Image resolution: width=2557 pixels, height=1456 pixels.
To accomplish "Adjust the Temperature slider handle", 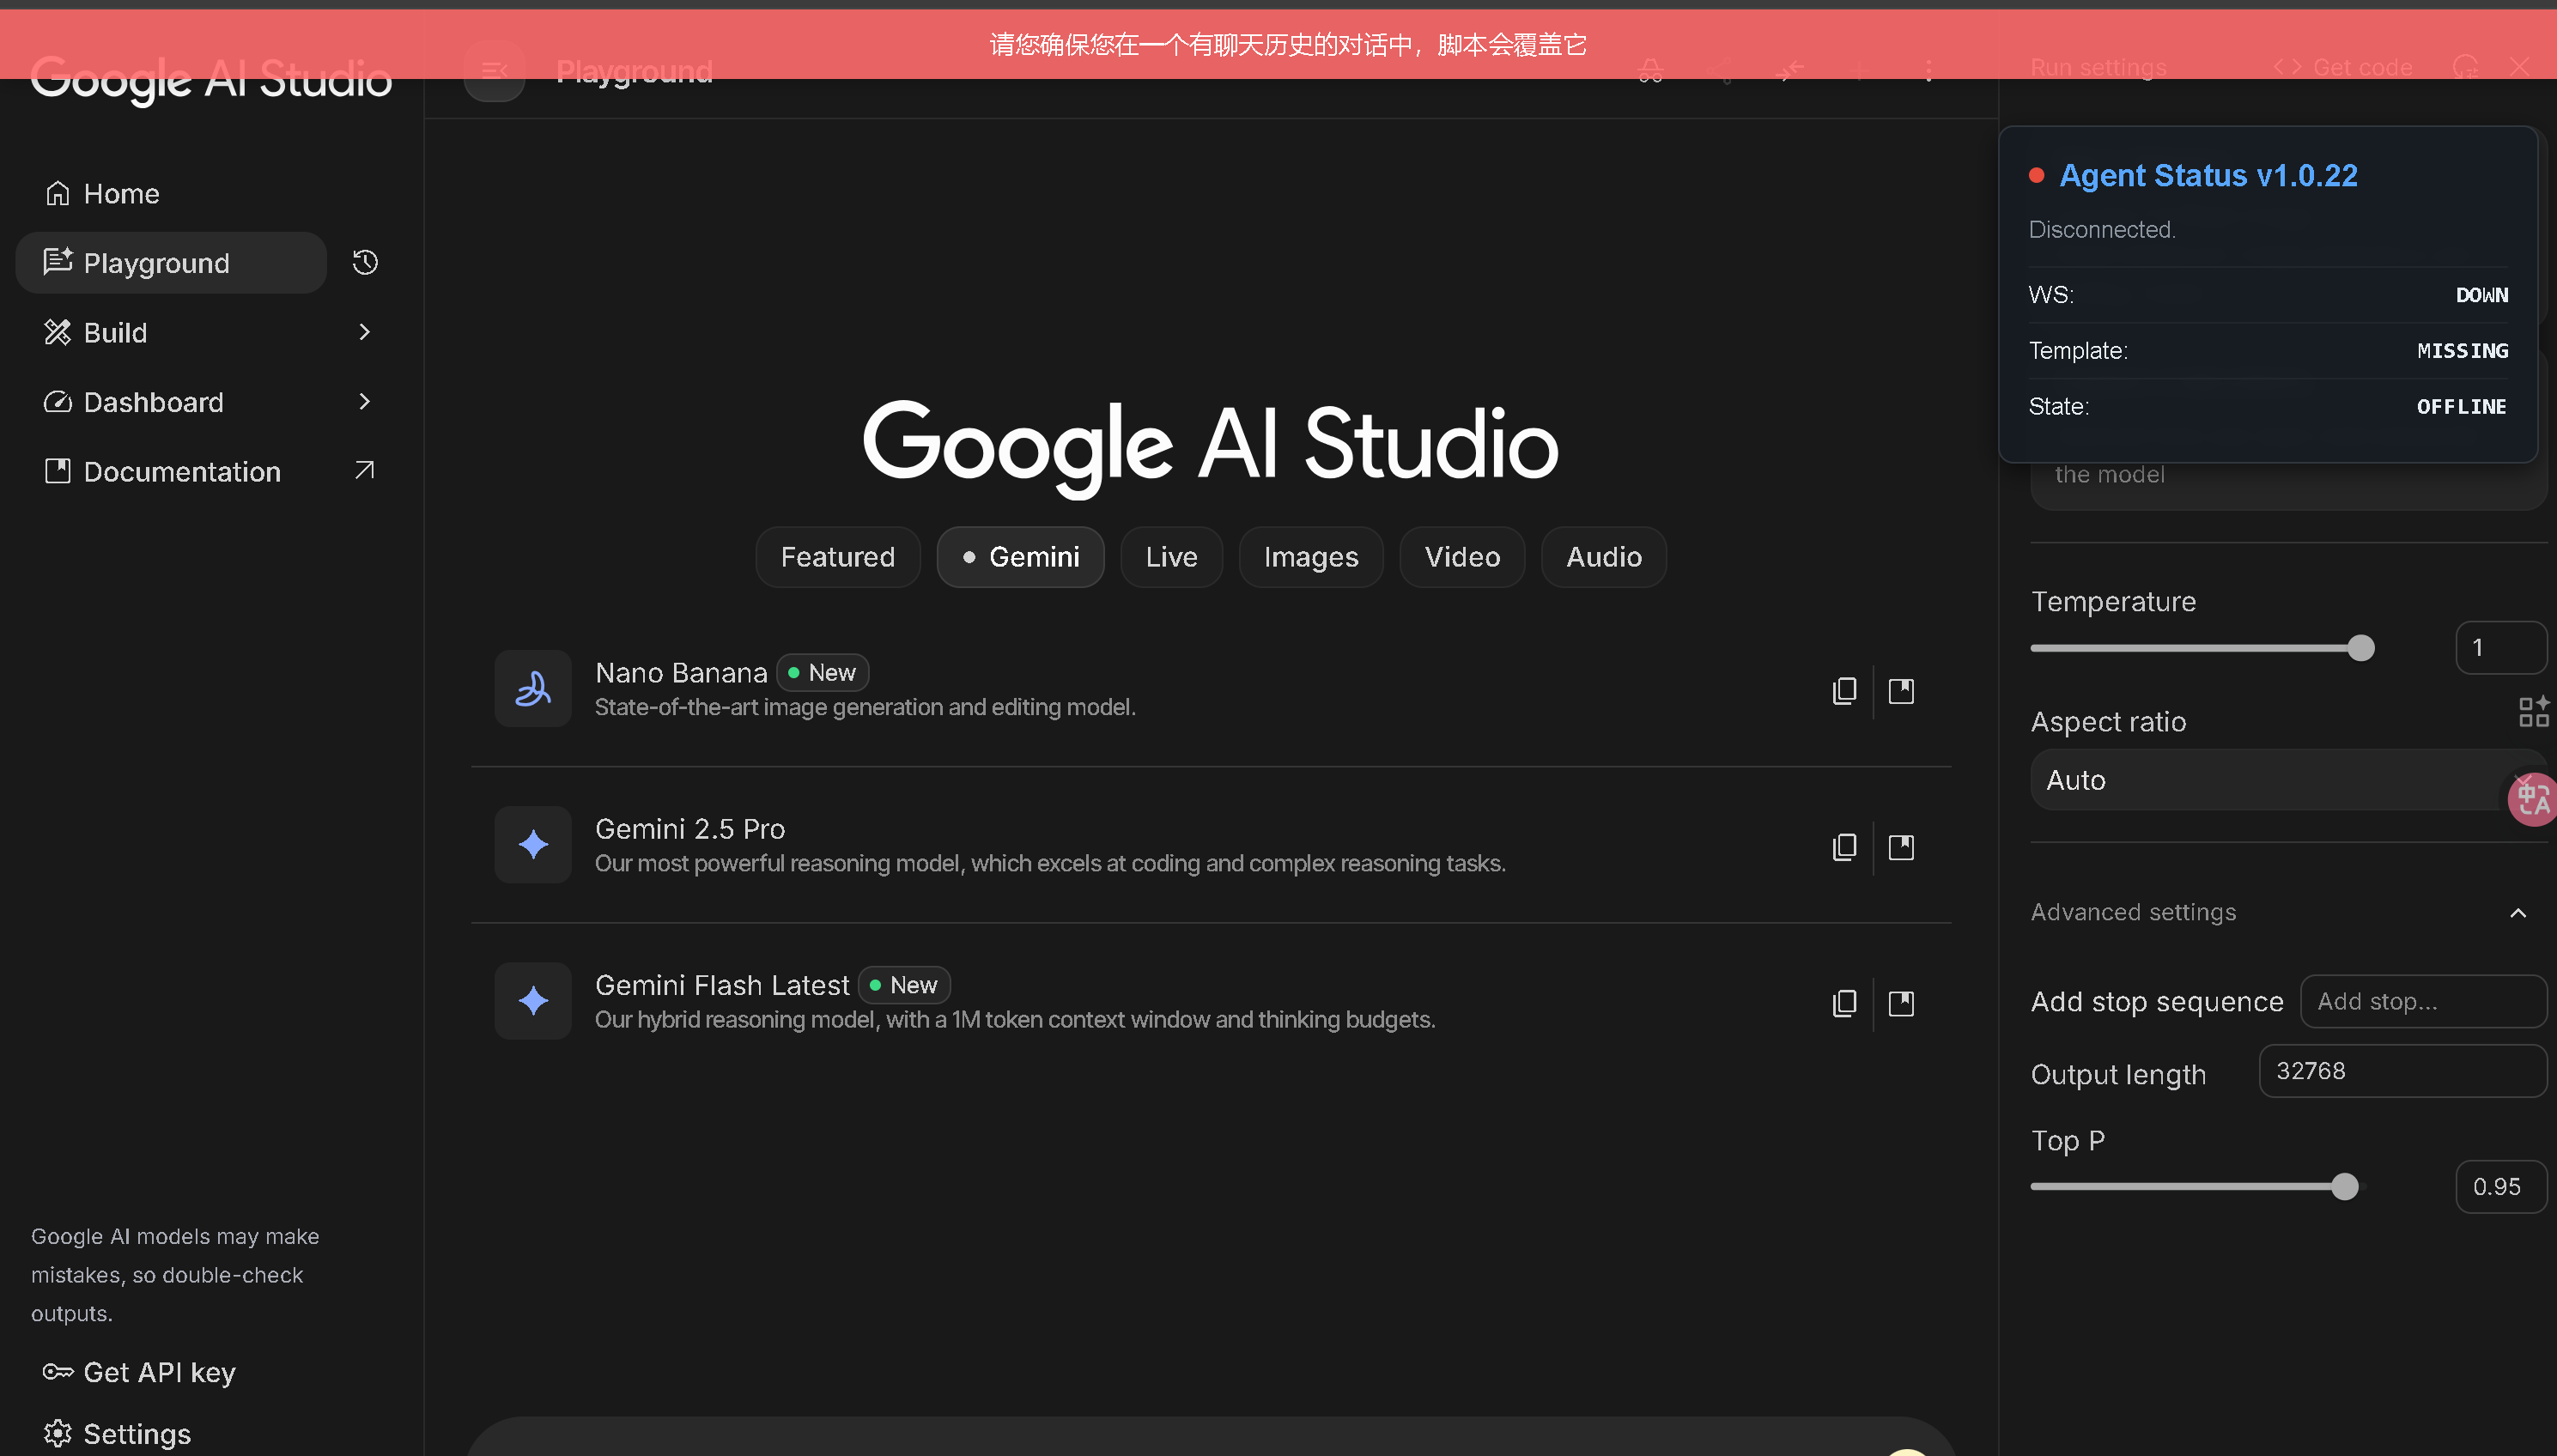I will 2360,648.
